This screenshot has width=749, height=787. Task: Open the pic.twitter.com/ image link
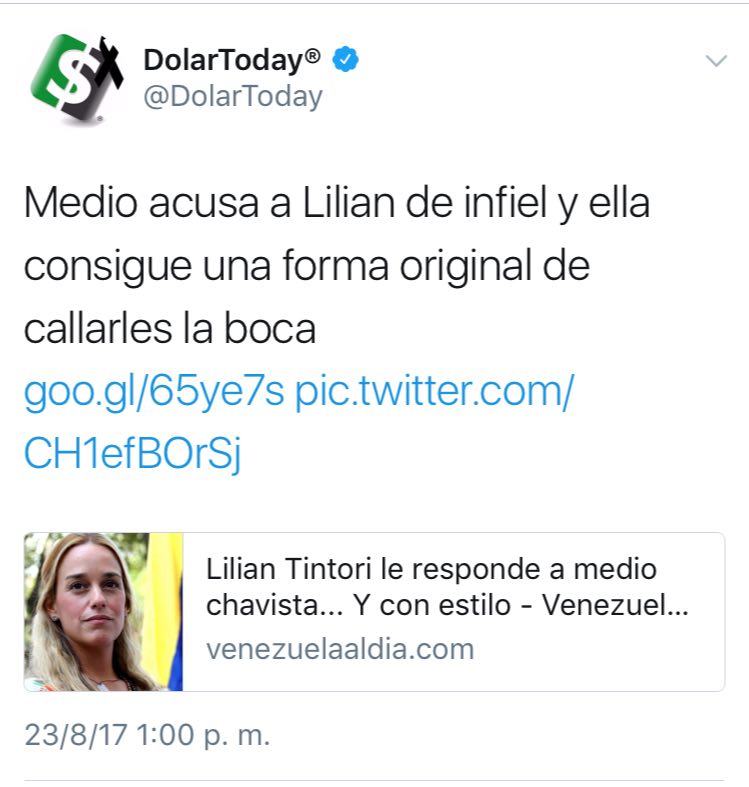click(x=434, y=392)
